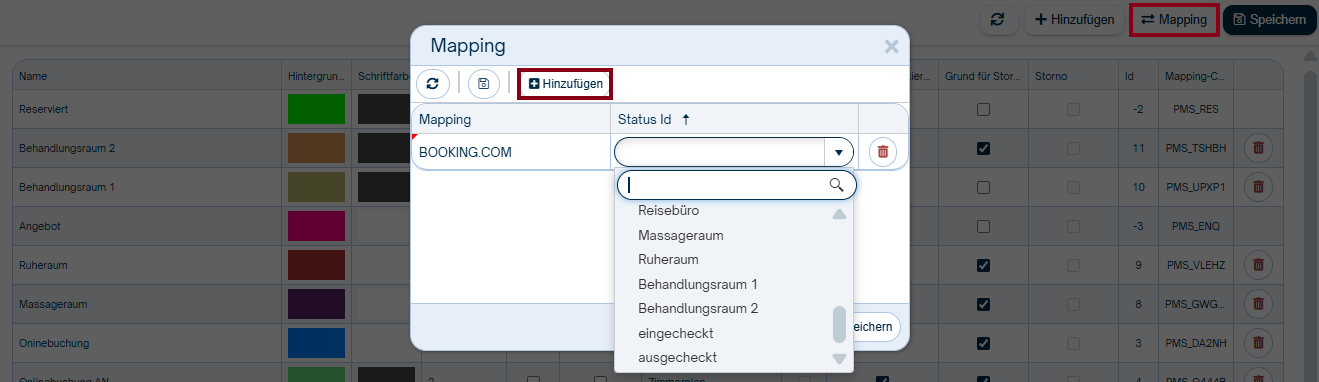
Task: Uncheck Grund für Storno for Ruheraum
Action: coord(983,265)
